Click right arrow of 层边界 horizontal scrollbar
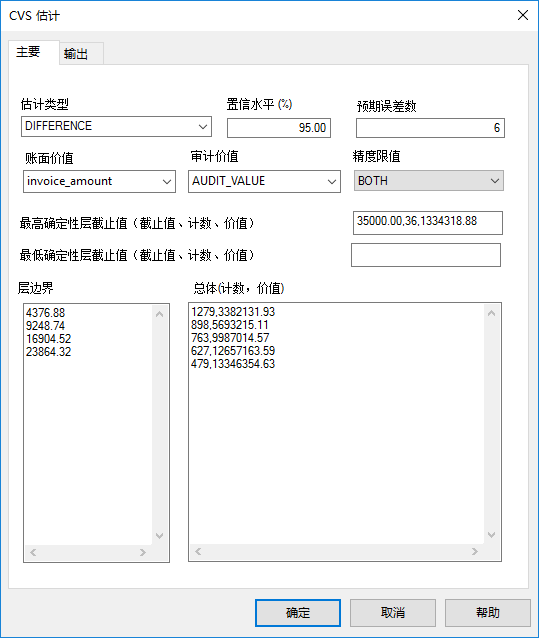 pos(143,553)
